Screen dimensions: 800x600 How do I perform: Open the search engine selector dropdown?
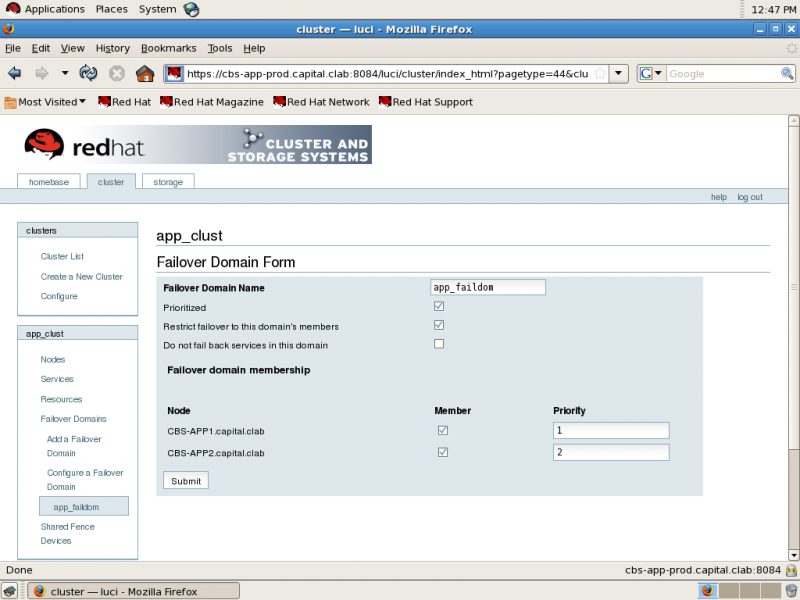click(x=651, y=73)
